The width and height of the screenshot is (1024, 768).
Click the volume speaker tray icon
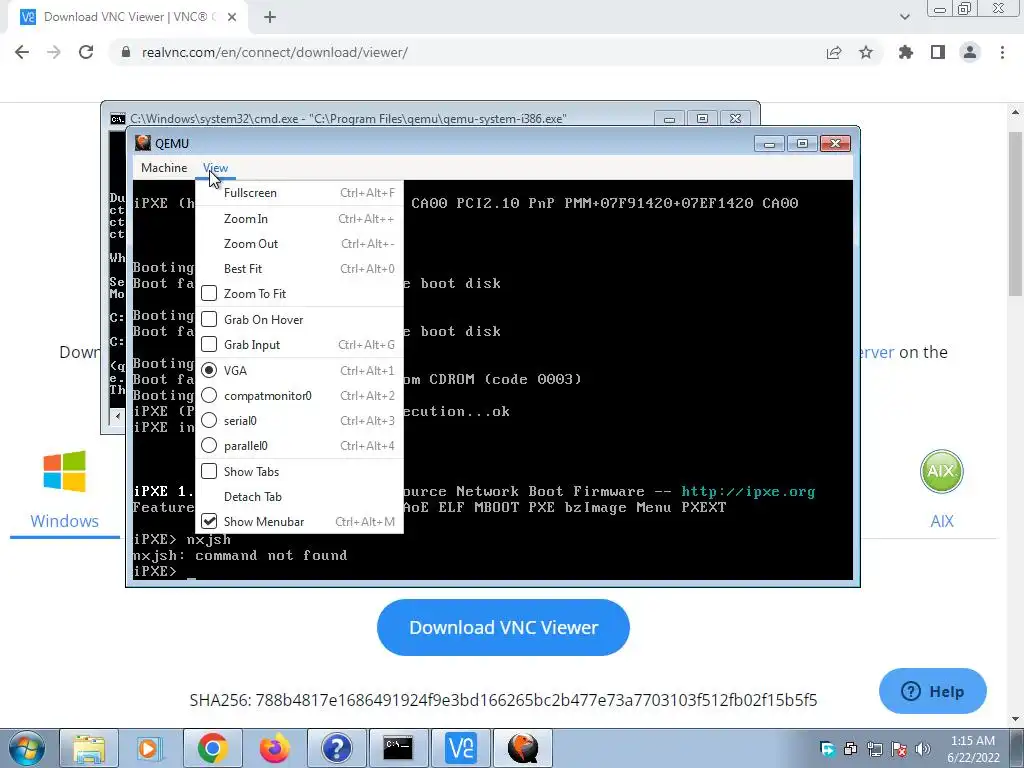(x=922, y=749)
